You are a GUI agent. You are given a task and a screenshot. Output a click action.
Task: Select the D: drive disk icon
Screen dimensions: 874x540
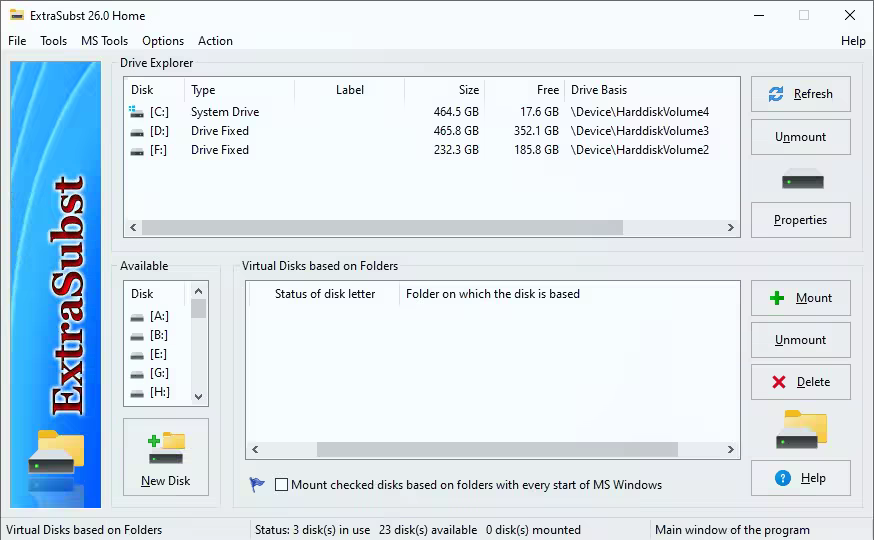tap(137, 131)
